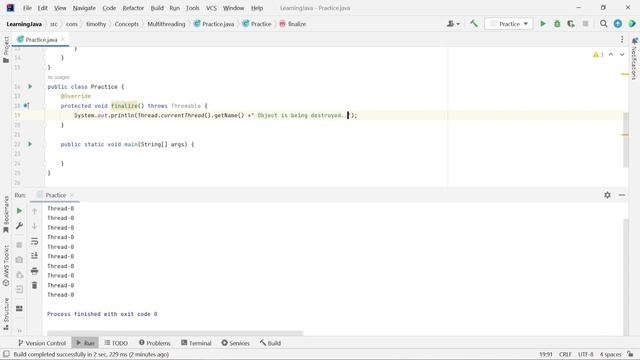Click the read-only lock icon in status bar
Image resolution: width=640 pixels, height=360 pixels.
pyautogui.click(x=630, y=354)
